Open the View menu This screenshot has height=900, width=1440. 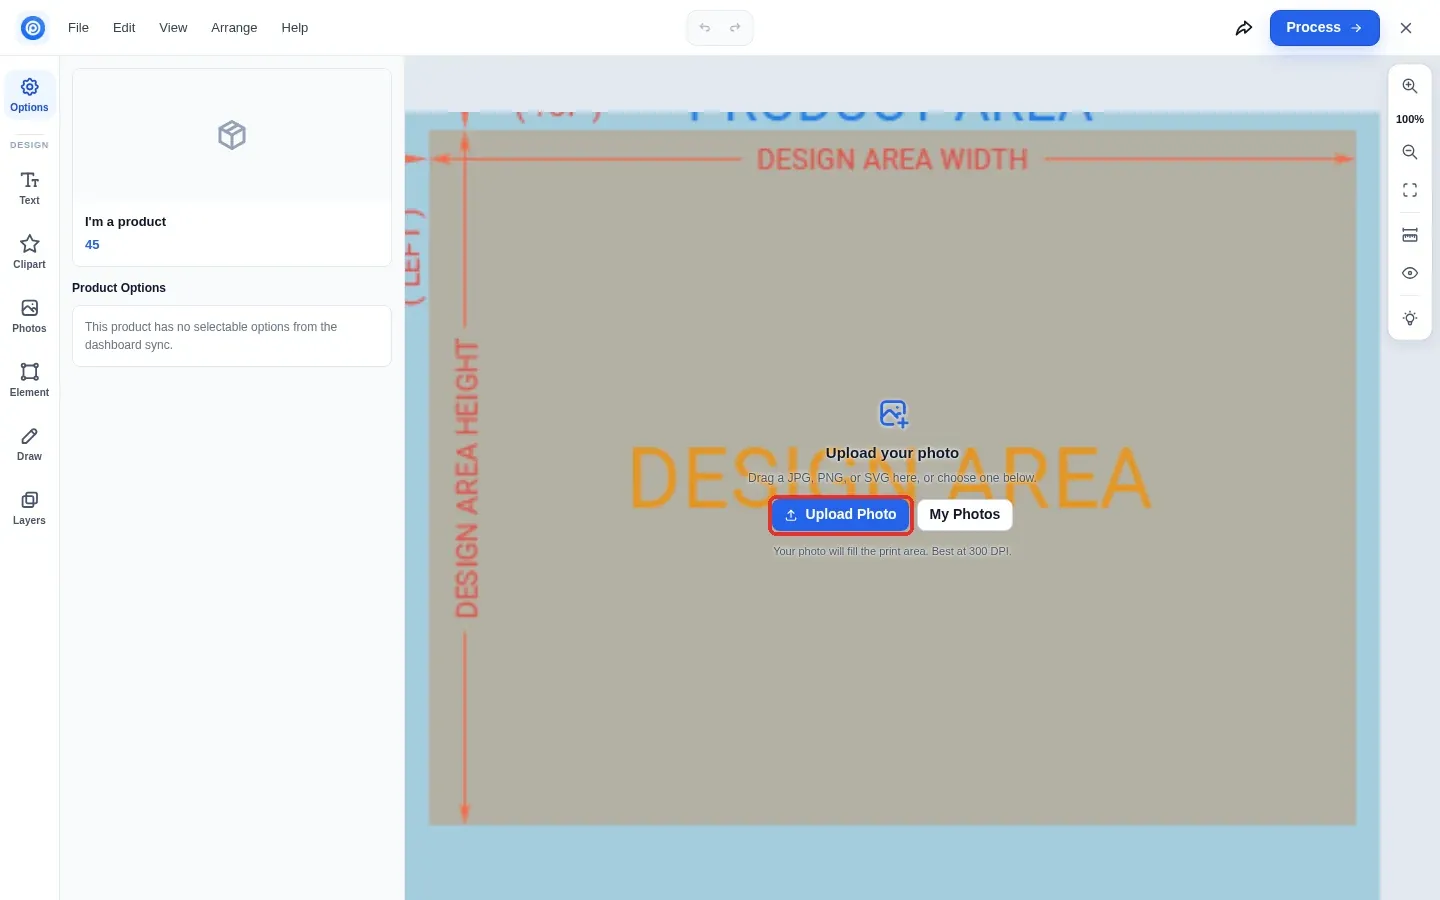click(x=173, y=28)
